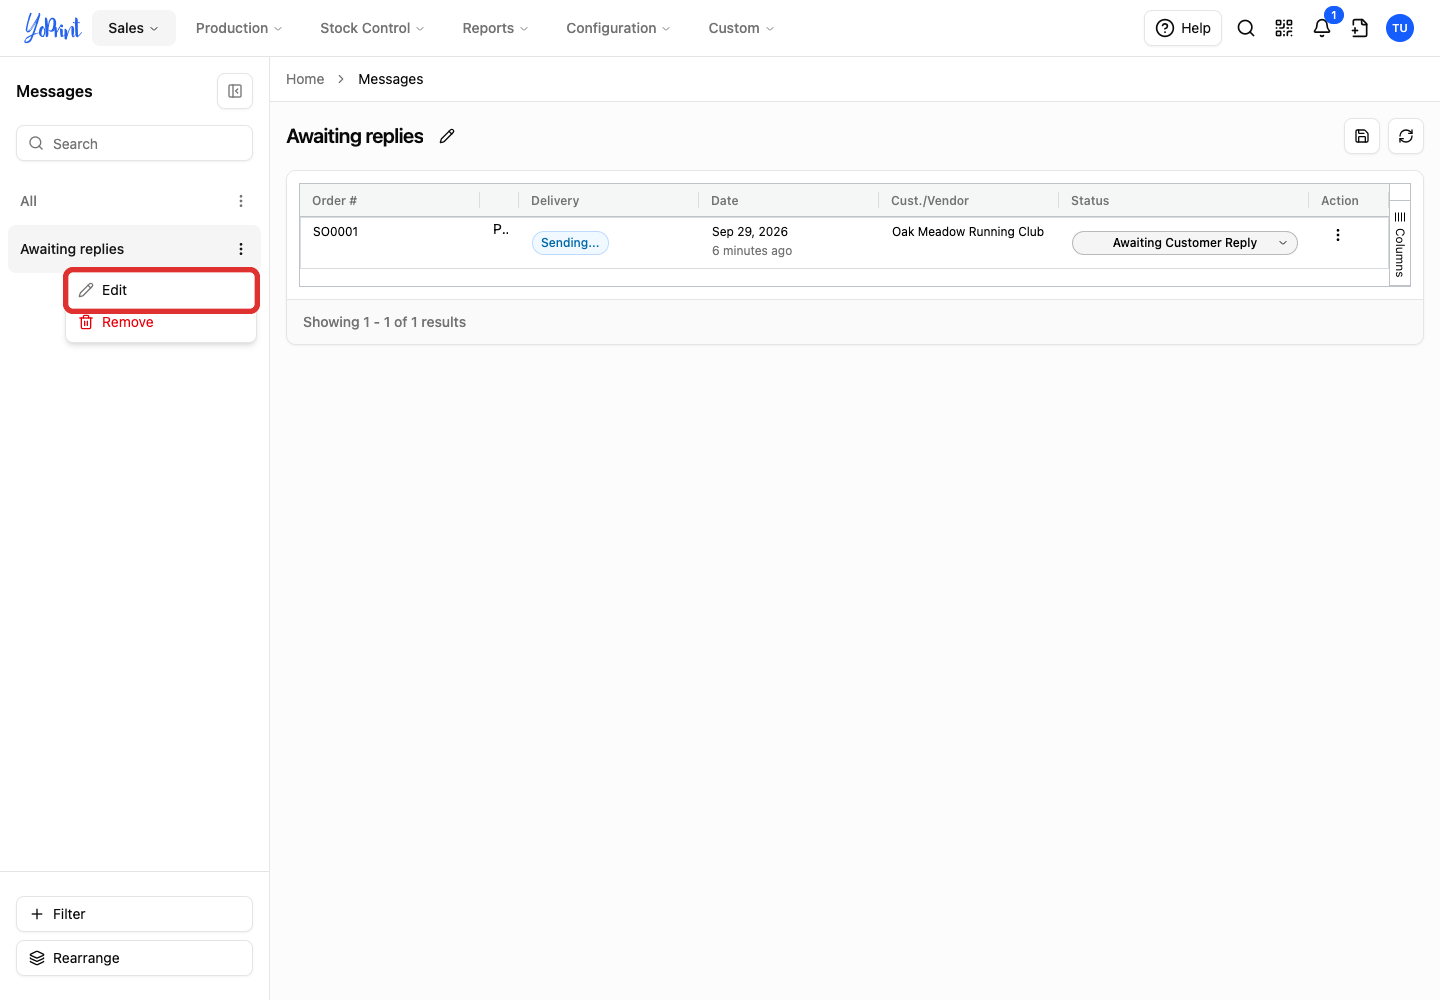Image resolution: width=1440 pixels, height=1000 pixels.
Task: Open the global search icon in header
Action: pos(1246,28)
